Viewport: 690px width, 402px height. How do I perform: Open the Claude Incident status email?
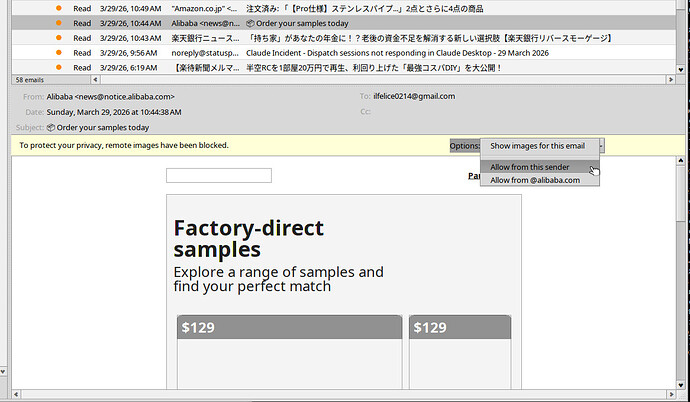click(x=343, y=53)
